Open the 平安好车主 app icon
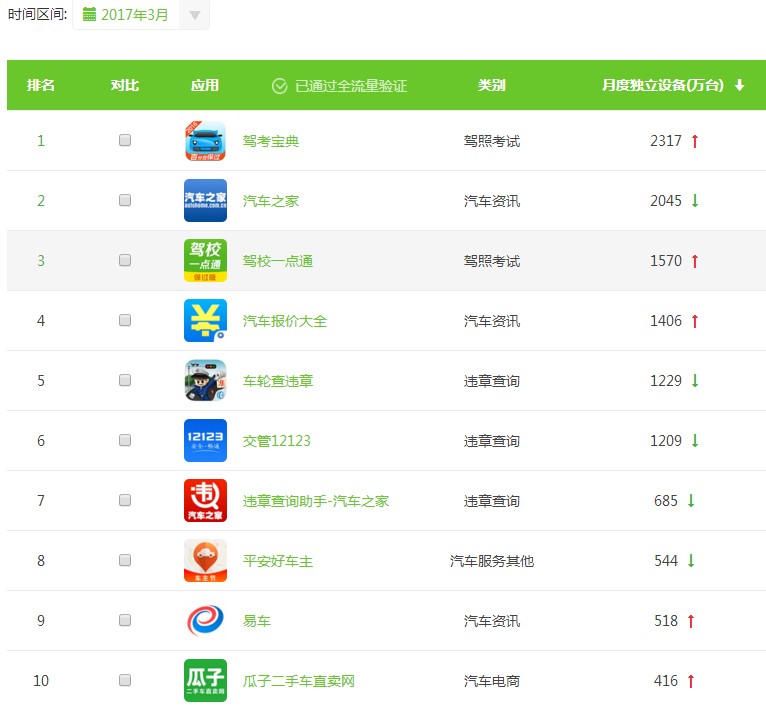This screenshot has width=766, height=706. coord(205,560)
